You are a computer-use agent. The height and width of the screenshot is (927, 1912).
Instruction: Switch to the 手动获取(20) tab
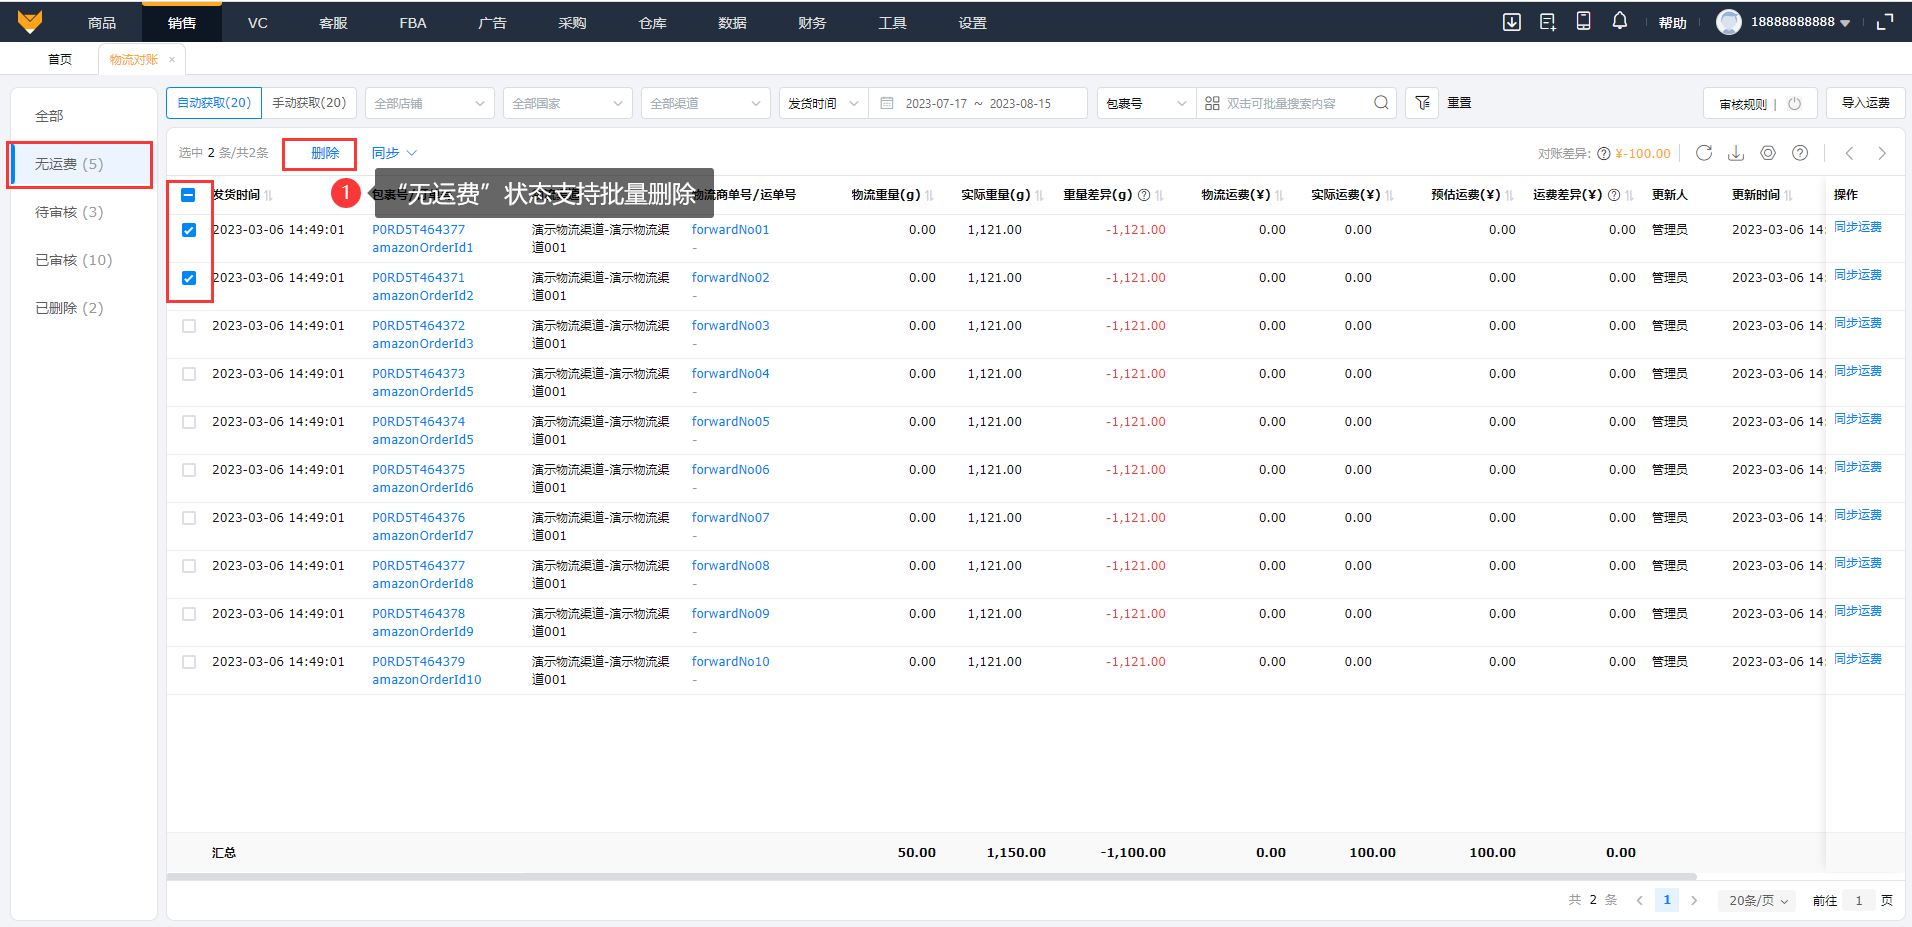tap(309, 103)
